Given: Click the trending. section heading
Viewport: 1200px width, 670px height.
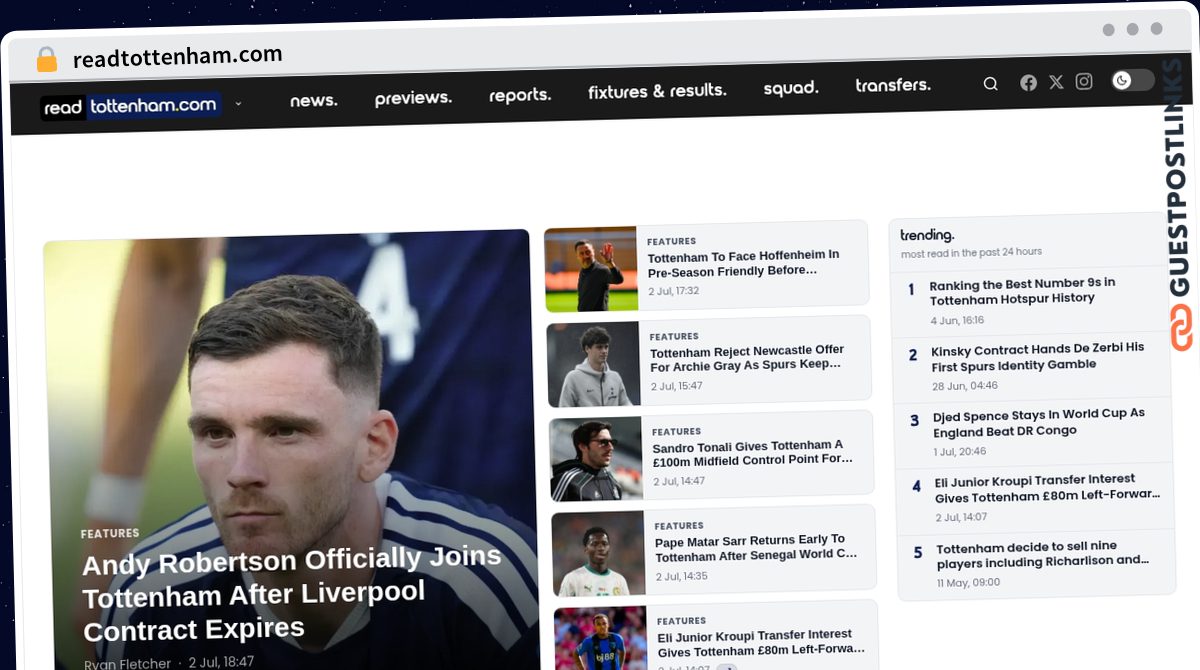Looking at the screenshot, I should (x=927, y=235).
